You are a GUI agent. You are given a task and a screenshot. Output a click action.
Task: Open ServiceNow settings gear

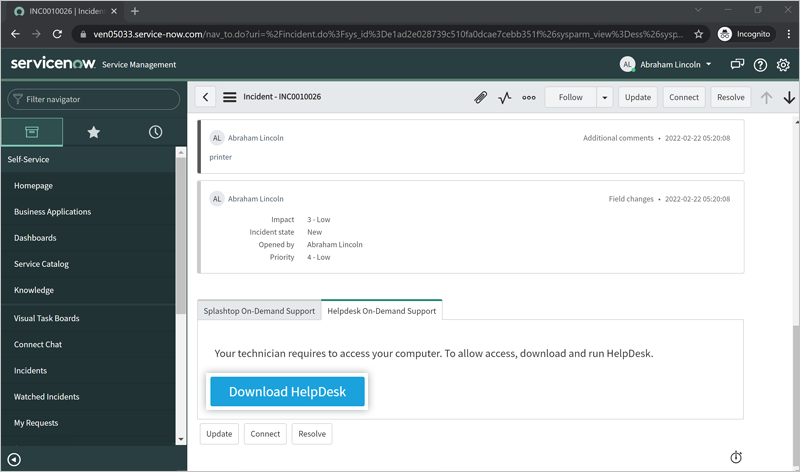[783, 65]
